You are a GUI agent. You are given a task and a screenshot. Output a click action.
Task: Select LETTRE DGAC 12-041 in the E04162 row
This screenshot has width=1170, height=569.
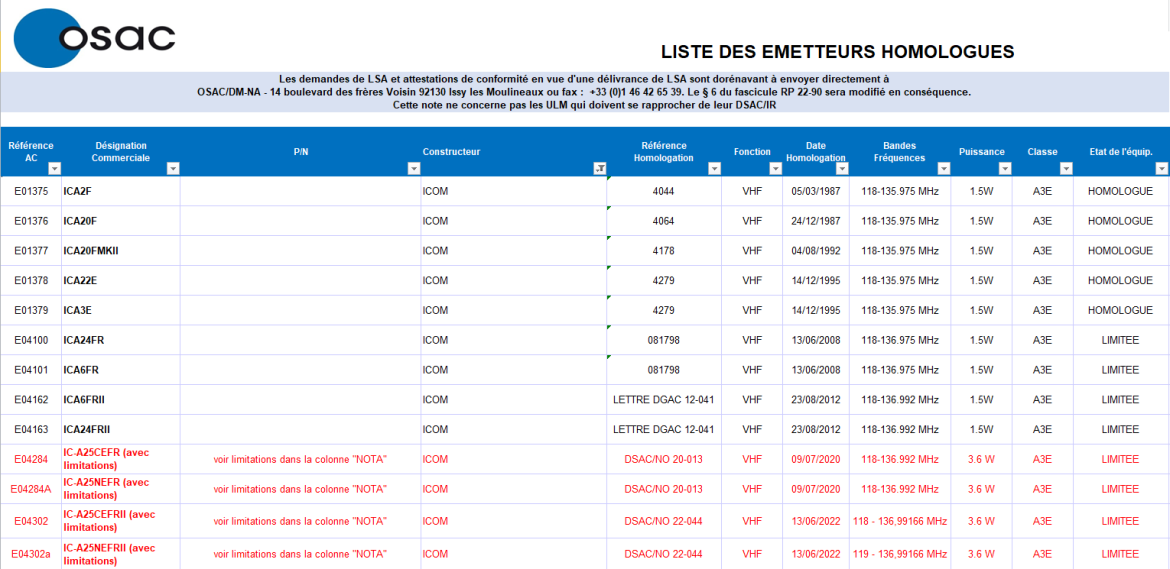pyautogui.click(x=663, y=400)
